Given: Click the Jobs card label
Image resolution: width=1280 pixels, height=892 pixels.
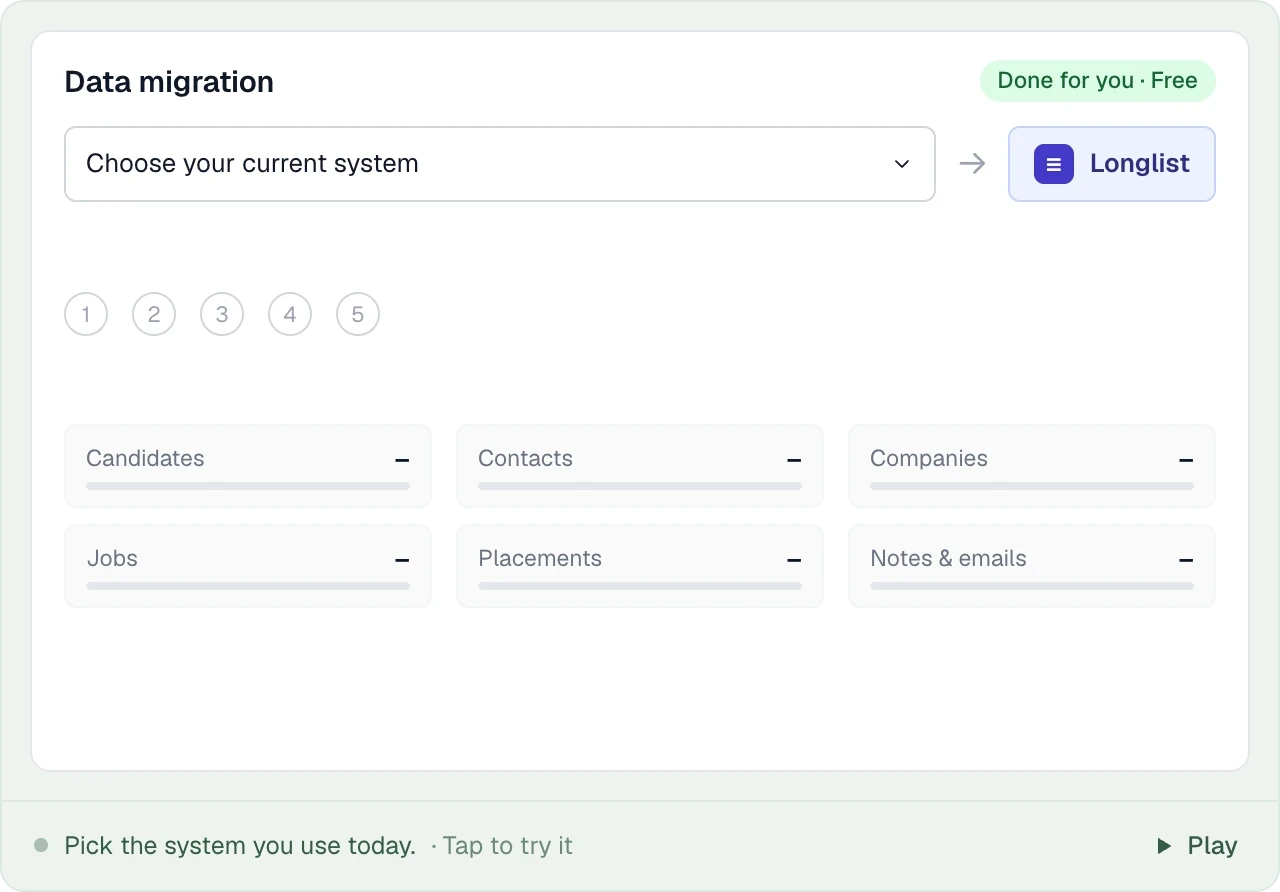Looking at the screenshot, I should click(x=112, y=558).
